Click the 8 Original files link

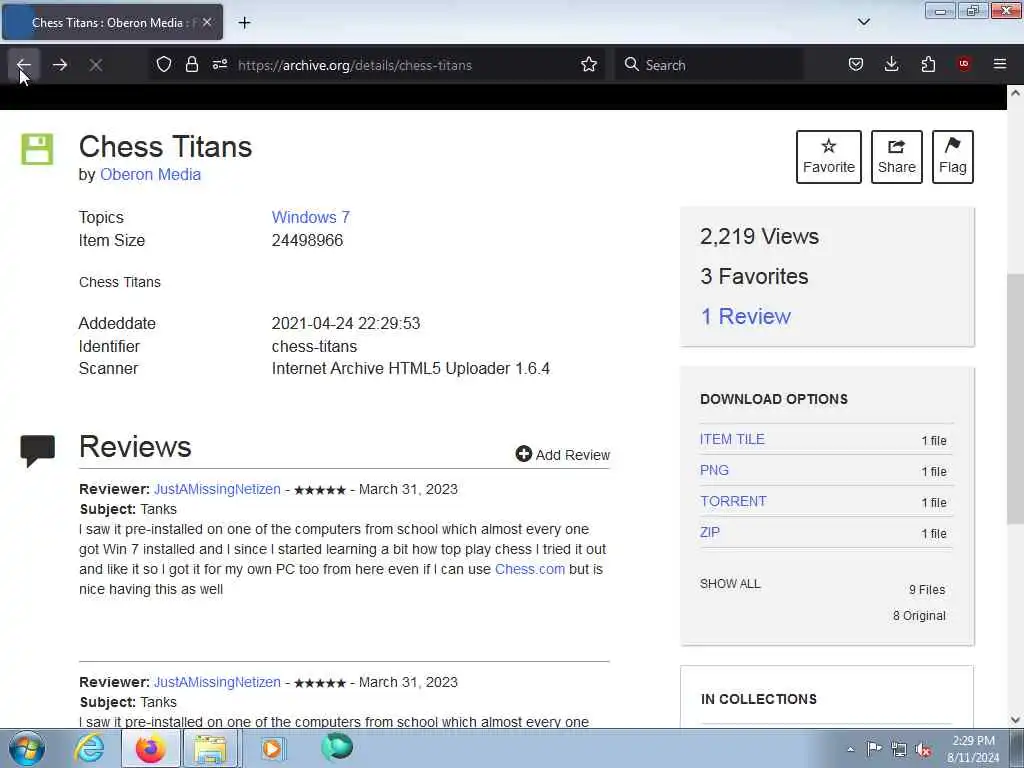[x=919, y=616]
